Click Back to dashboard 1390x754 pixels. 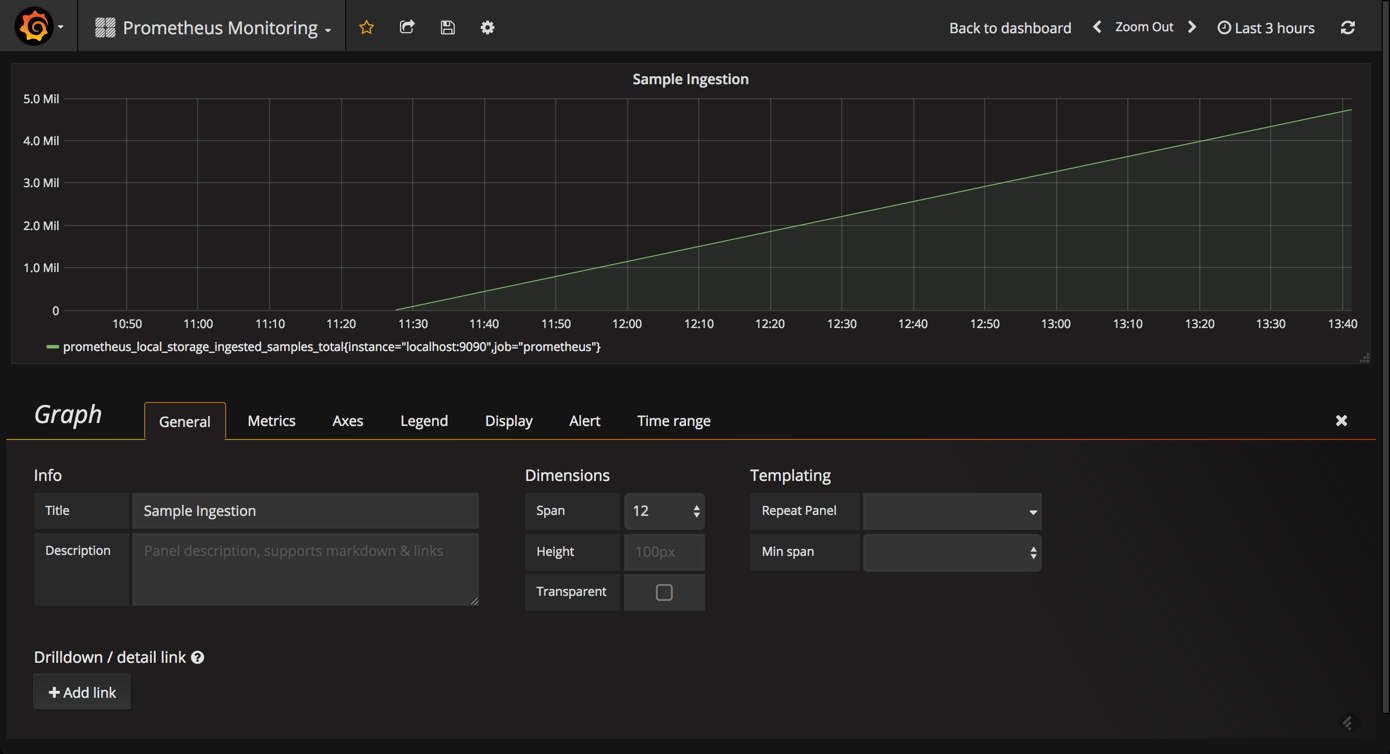click(1010, 27)
